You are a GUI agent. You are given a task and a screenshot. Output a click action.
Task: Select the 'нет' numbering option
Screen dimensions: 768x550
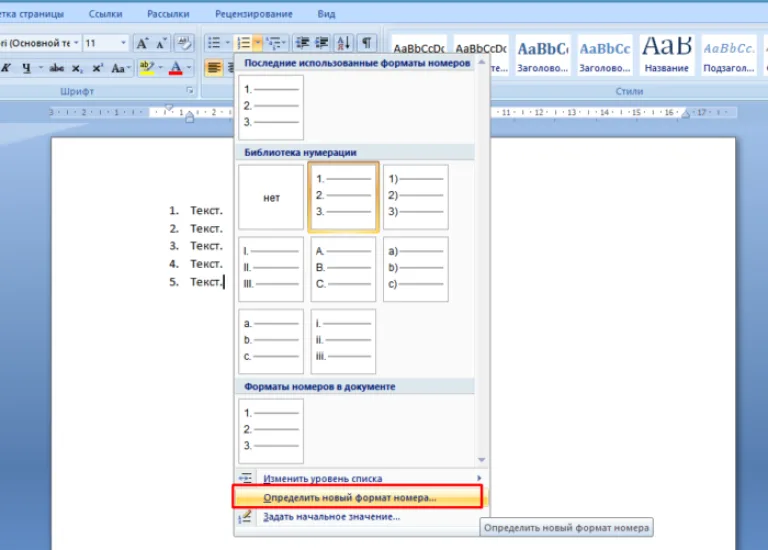271,197
